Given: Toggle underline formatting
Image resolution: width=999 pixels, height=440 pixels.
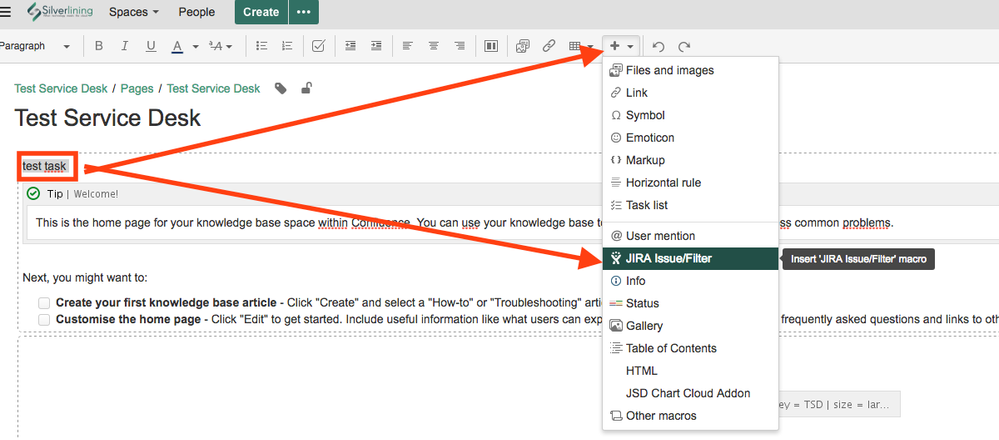Looking at the screenshot, I should (x=150, y=46).
